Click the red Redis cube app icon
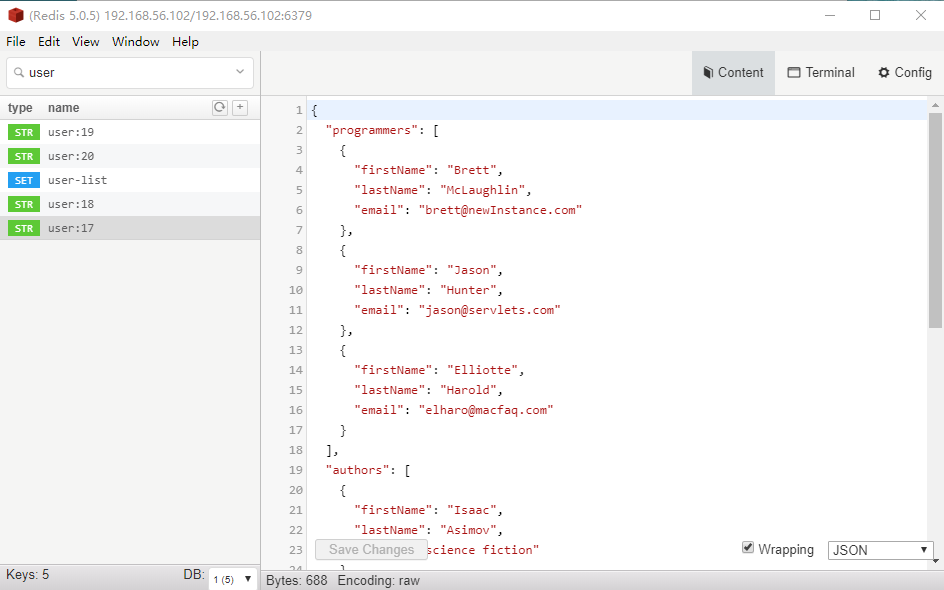The height and width of the screenshot is (590, 944). [x=16, y=15]
